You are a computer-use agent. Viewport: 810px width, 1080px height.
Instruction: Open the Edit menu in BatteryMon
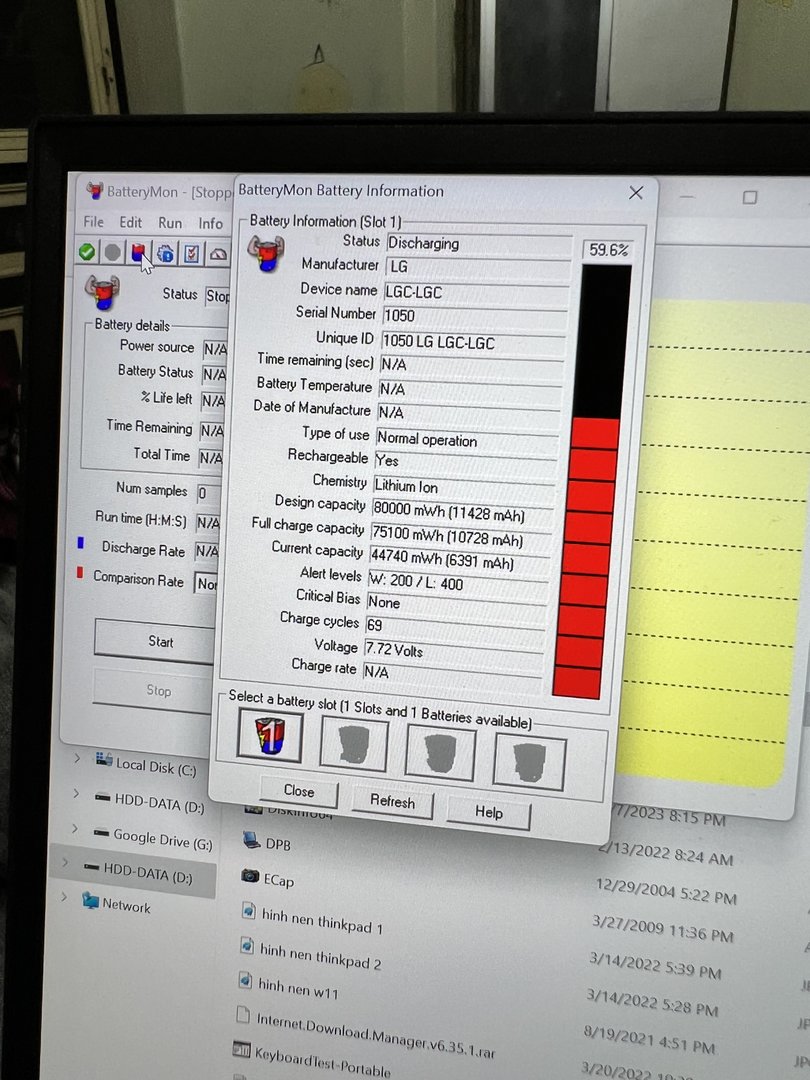[131, 222]
